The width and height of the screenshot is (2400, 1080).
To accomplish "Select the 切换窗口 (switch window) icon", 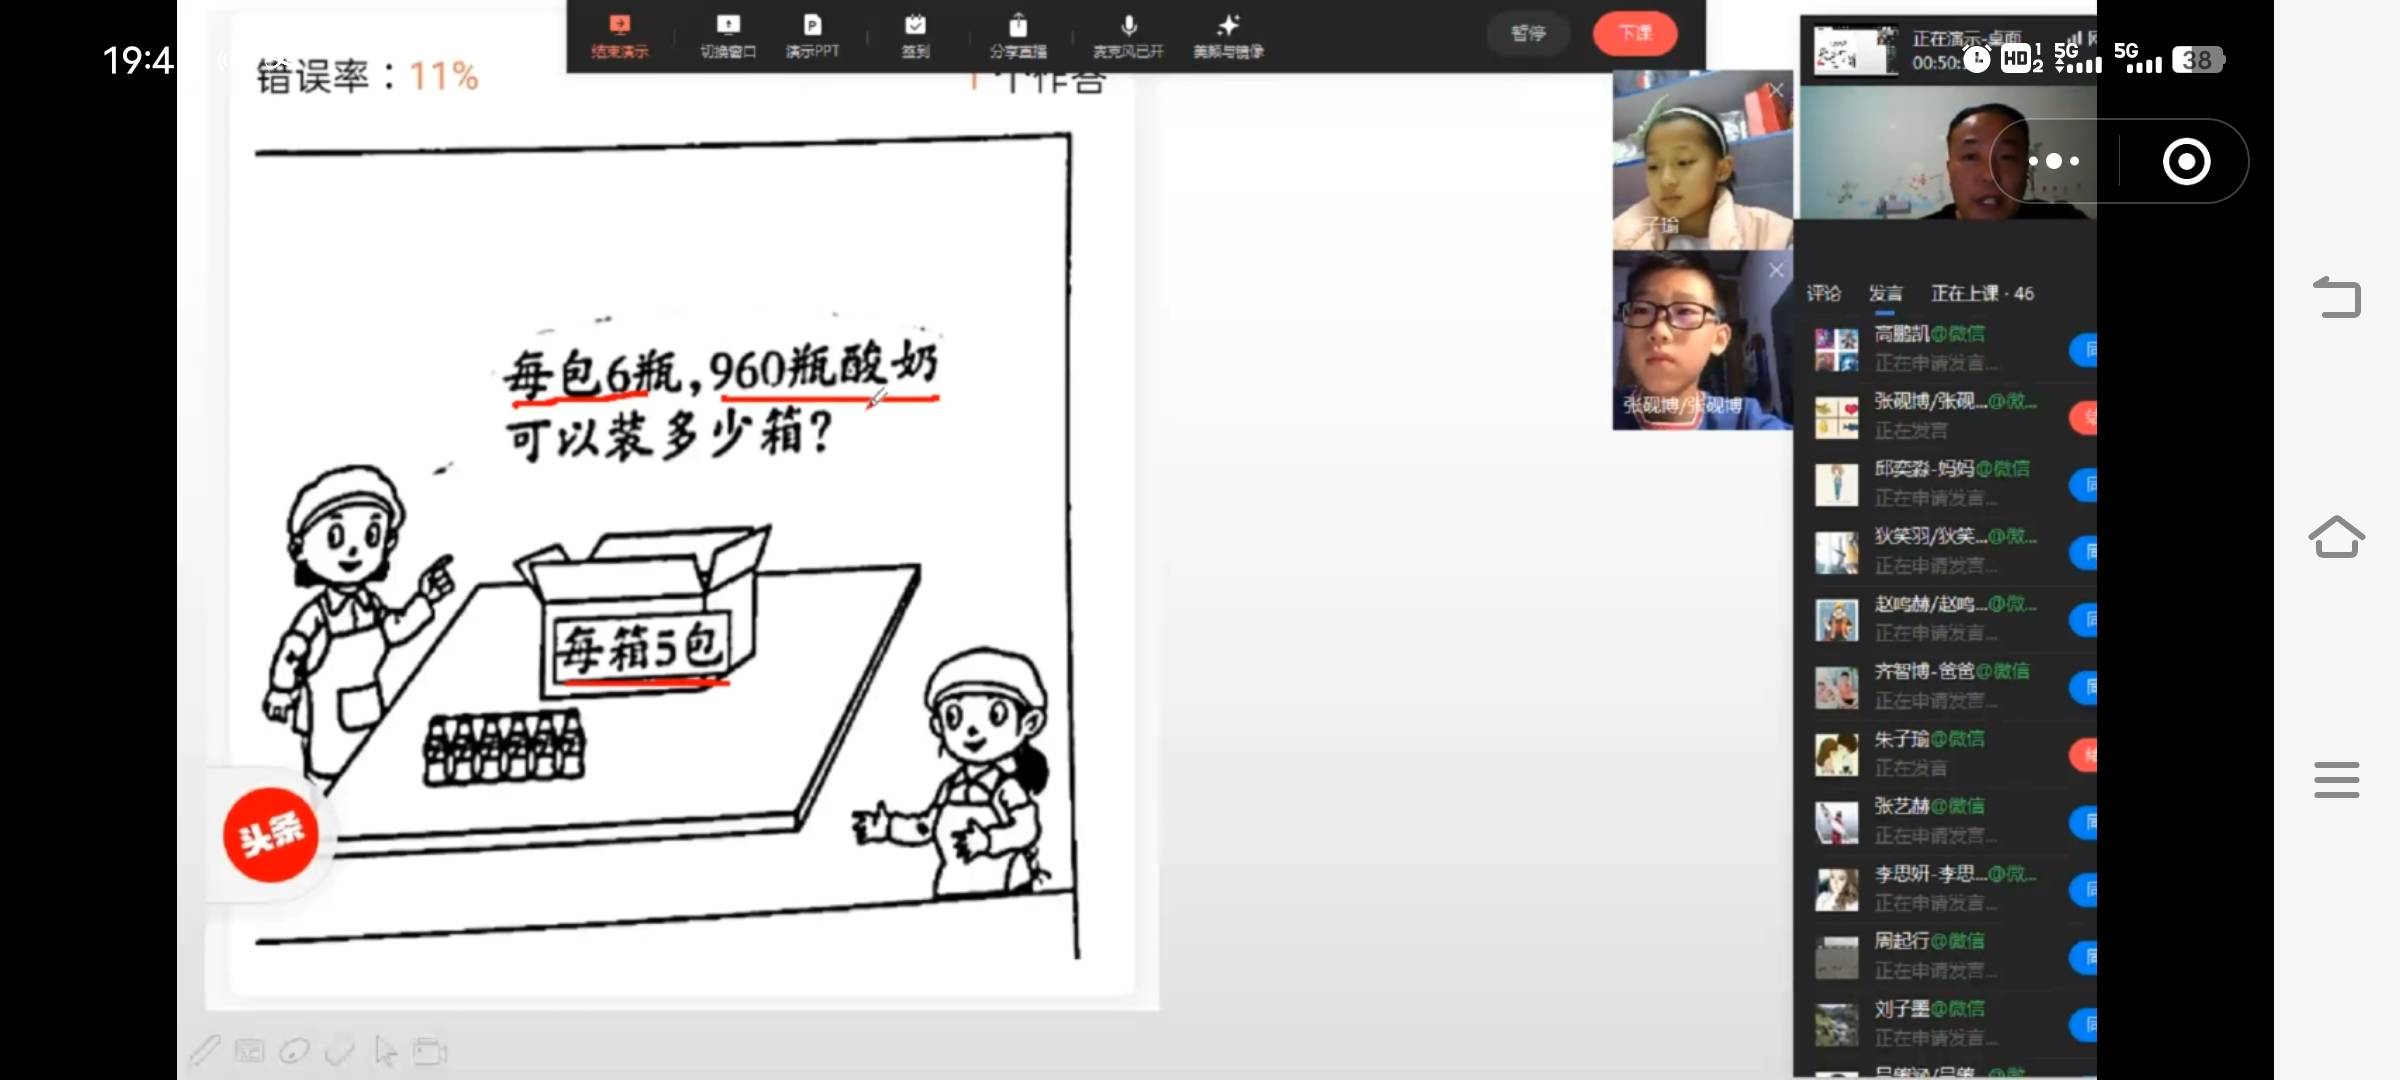I will pos(728,35).
